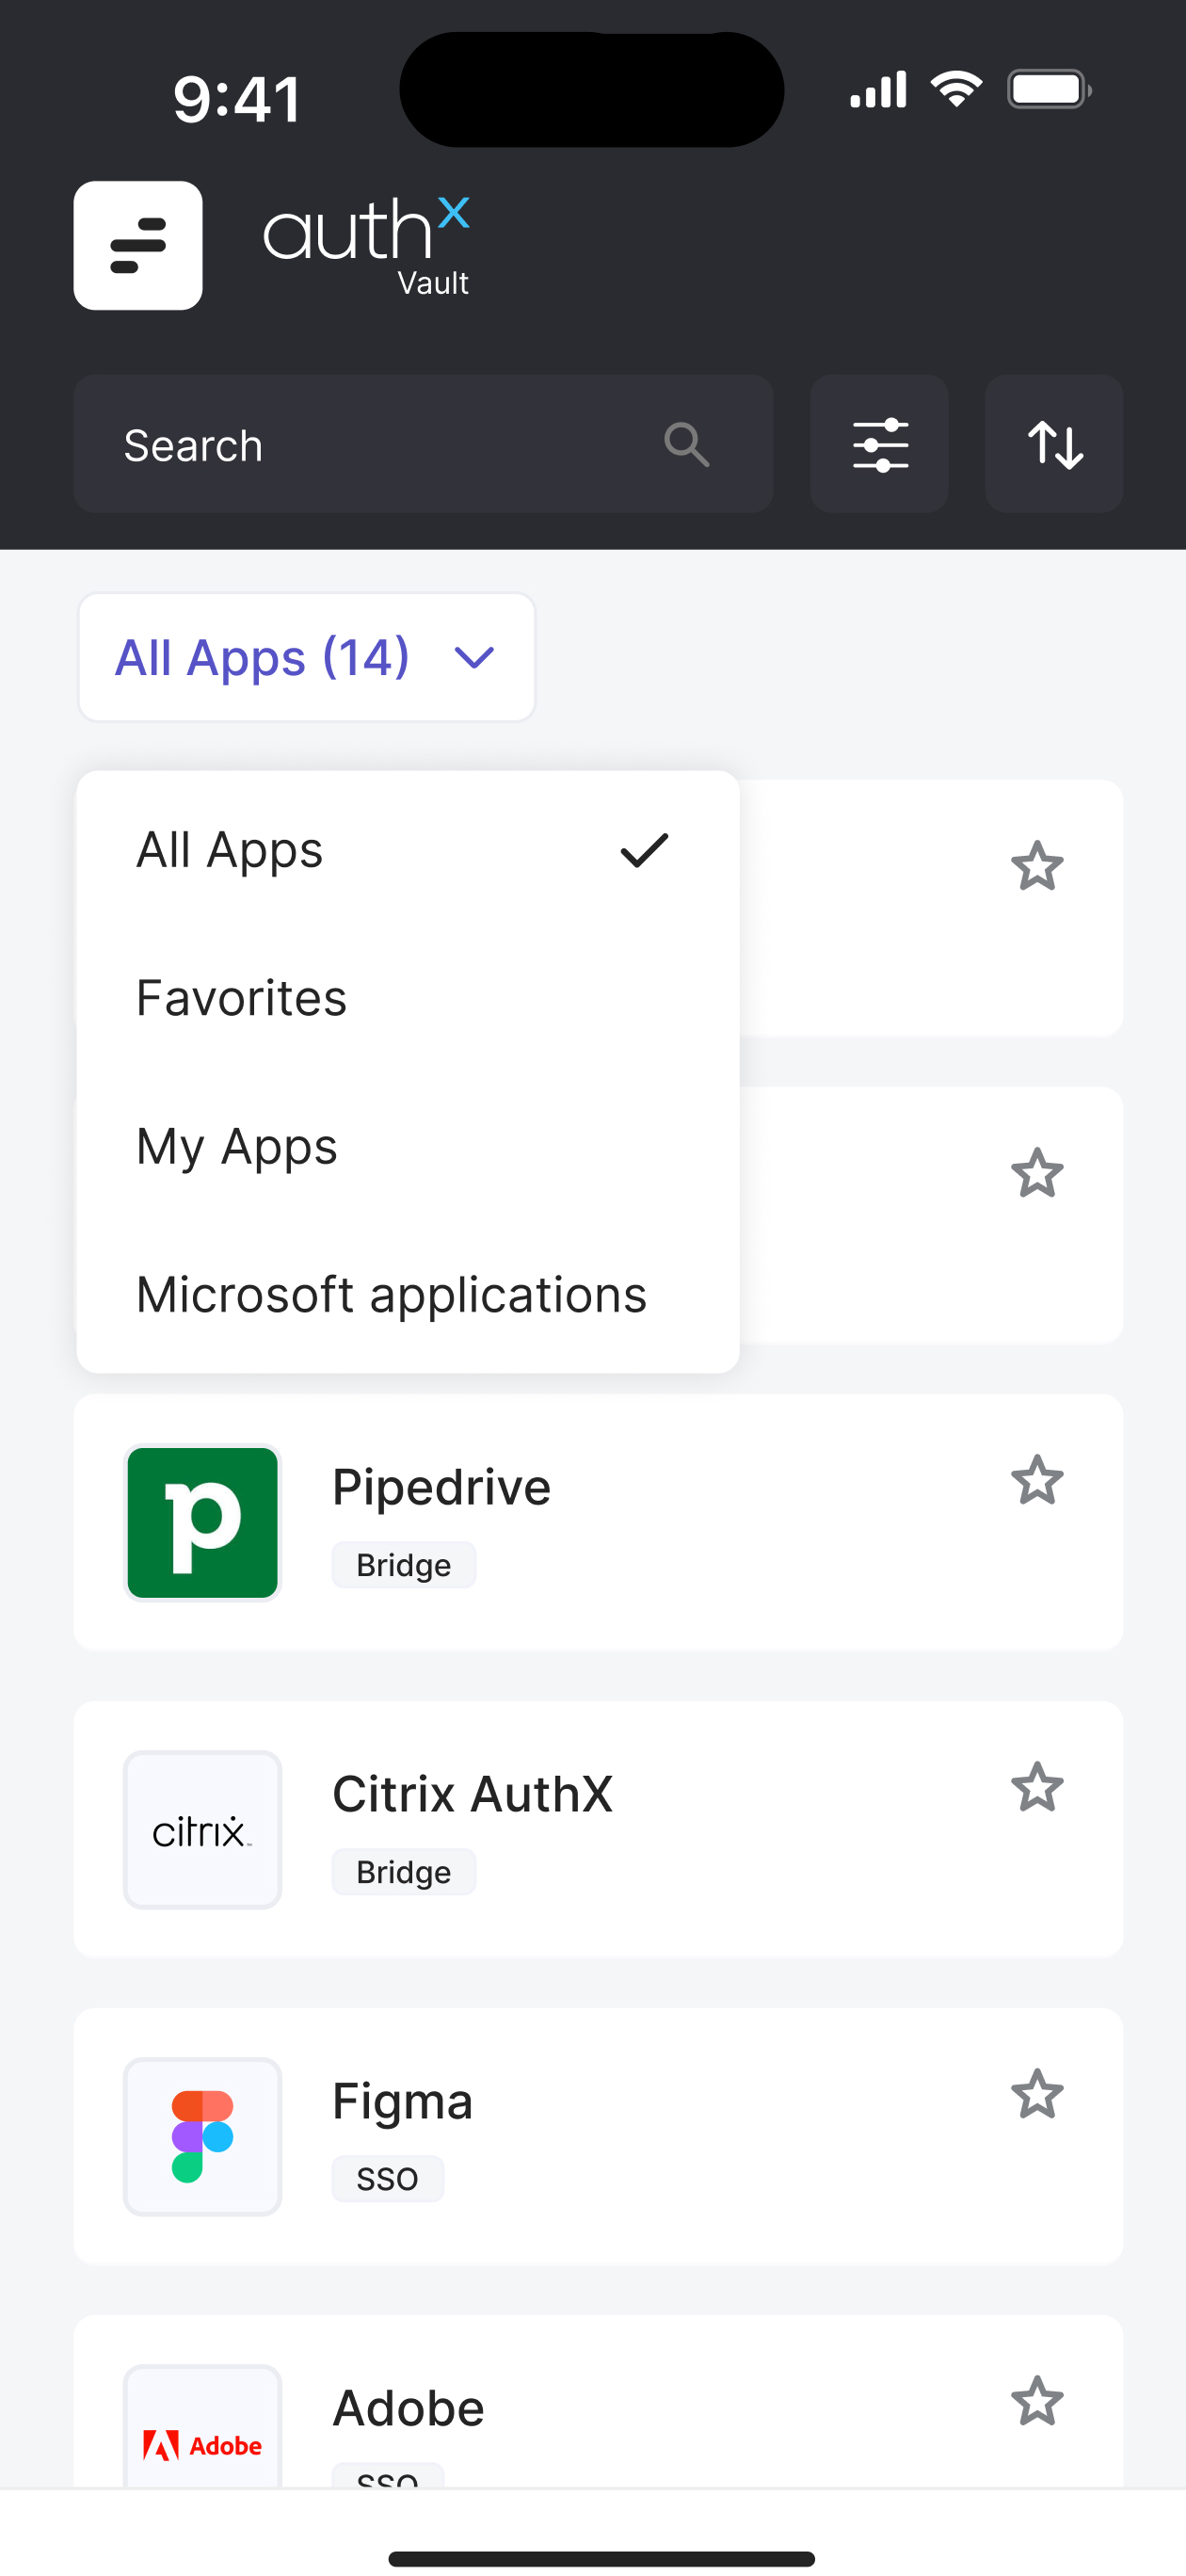
Task: Tap the Figma app name
Action: tap(402, 2101)
